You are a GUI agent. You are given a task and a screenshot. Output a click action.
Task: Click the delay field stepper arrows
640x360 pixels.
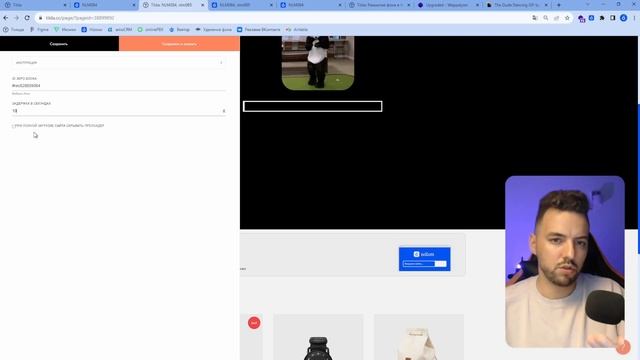pyautogui.click(x=224, y=111)
